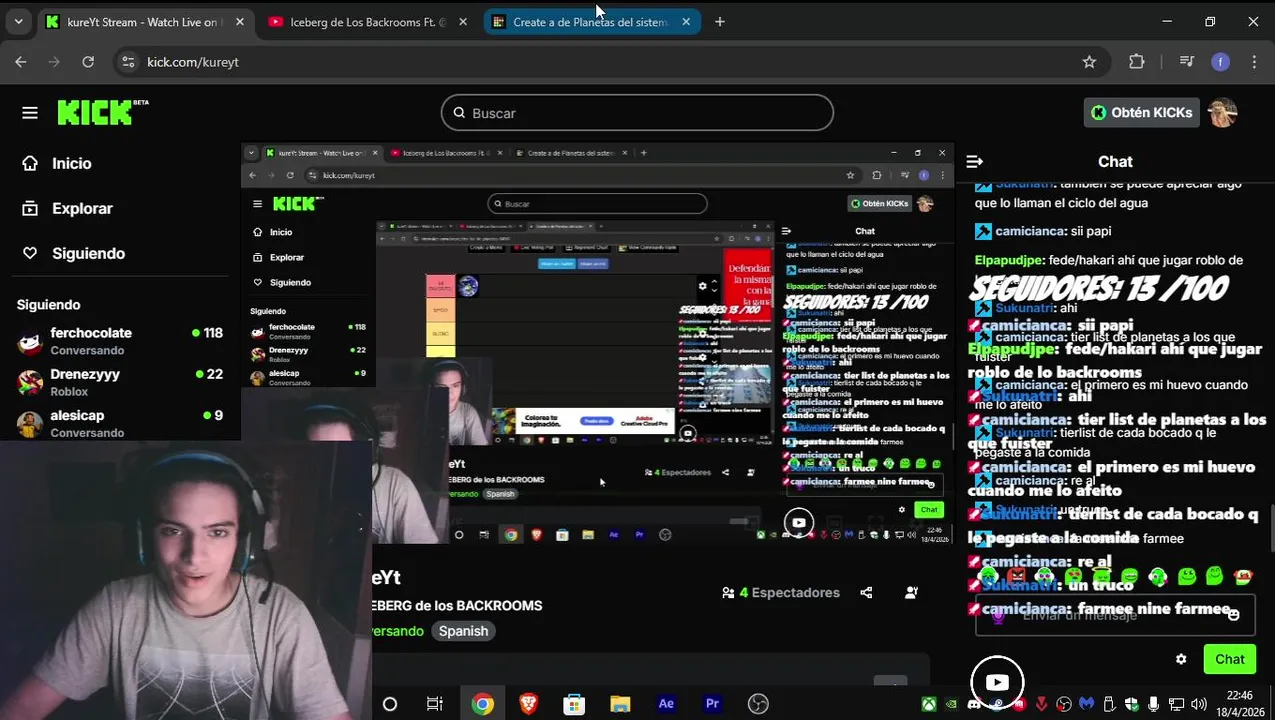This screenshot has width=1275, height=720.
Task: Switch to the Iceberg de Los Backrooms tab
Action: coord(368,22)
